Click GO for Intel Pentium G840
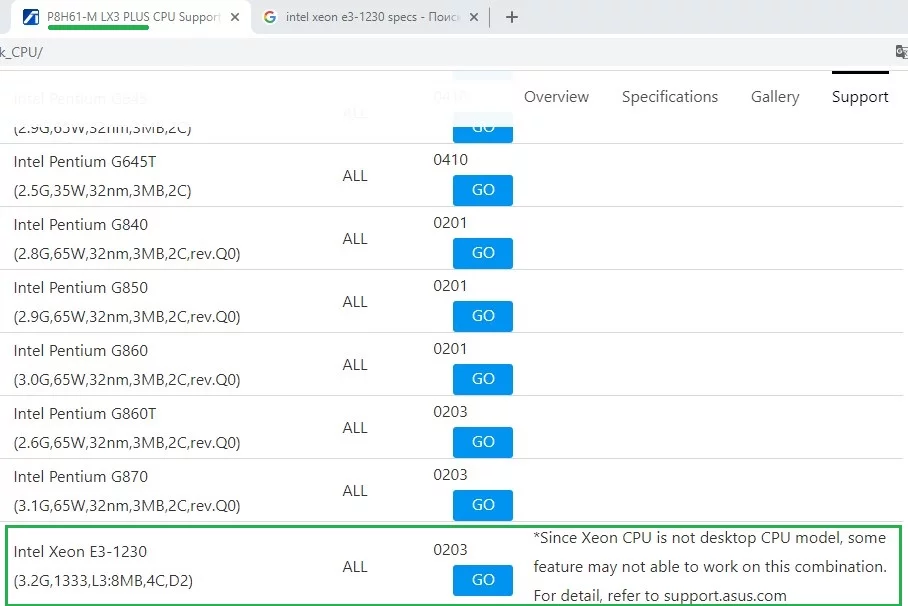908x606 pixels. pyautogui.click(x=482, y=253)
